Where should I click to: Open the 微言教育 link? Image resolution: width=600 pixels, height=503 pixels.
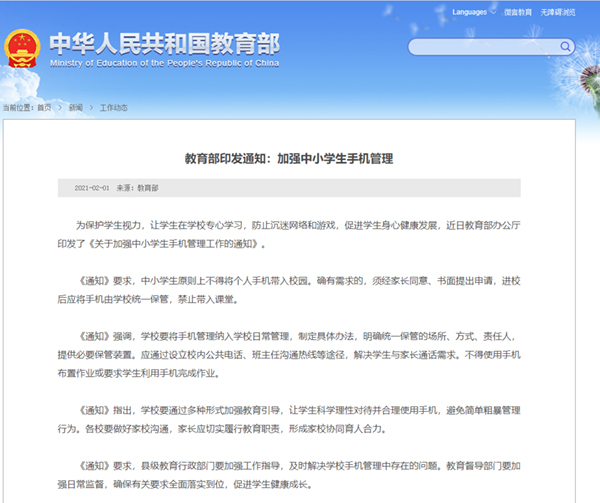518,12
